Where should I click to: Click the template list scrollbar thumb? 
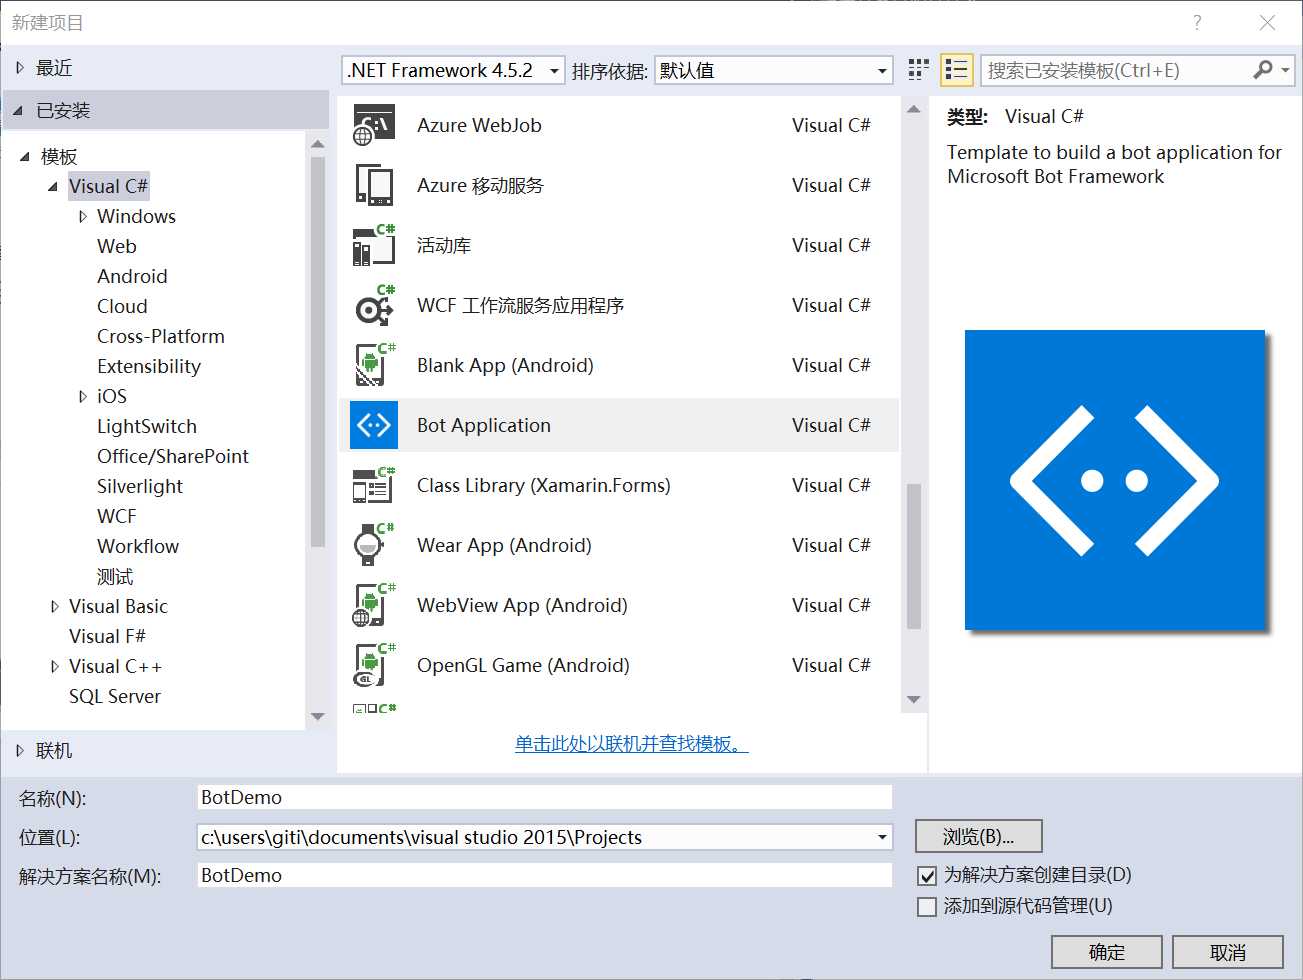tap(913, 556)
